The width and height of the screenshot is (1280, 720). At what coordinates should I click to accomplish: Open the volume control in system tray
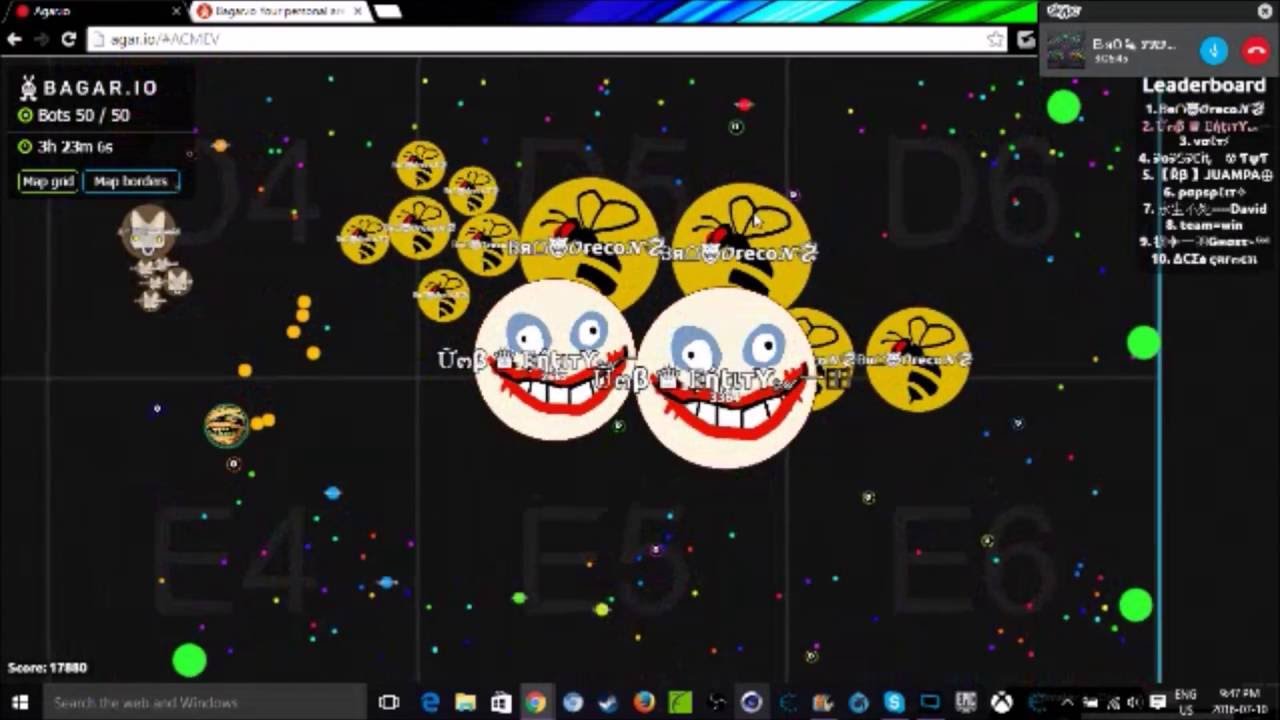[1133, 702]
